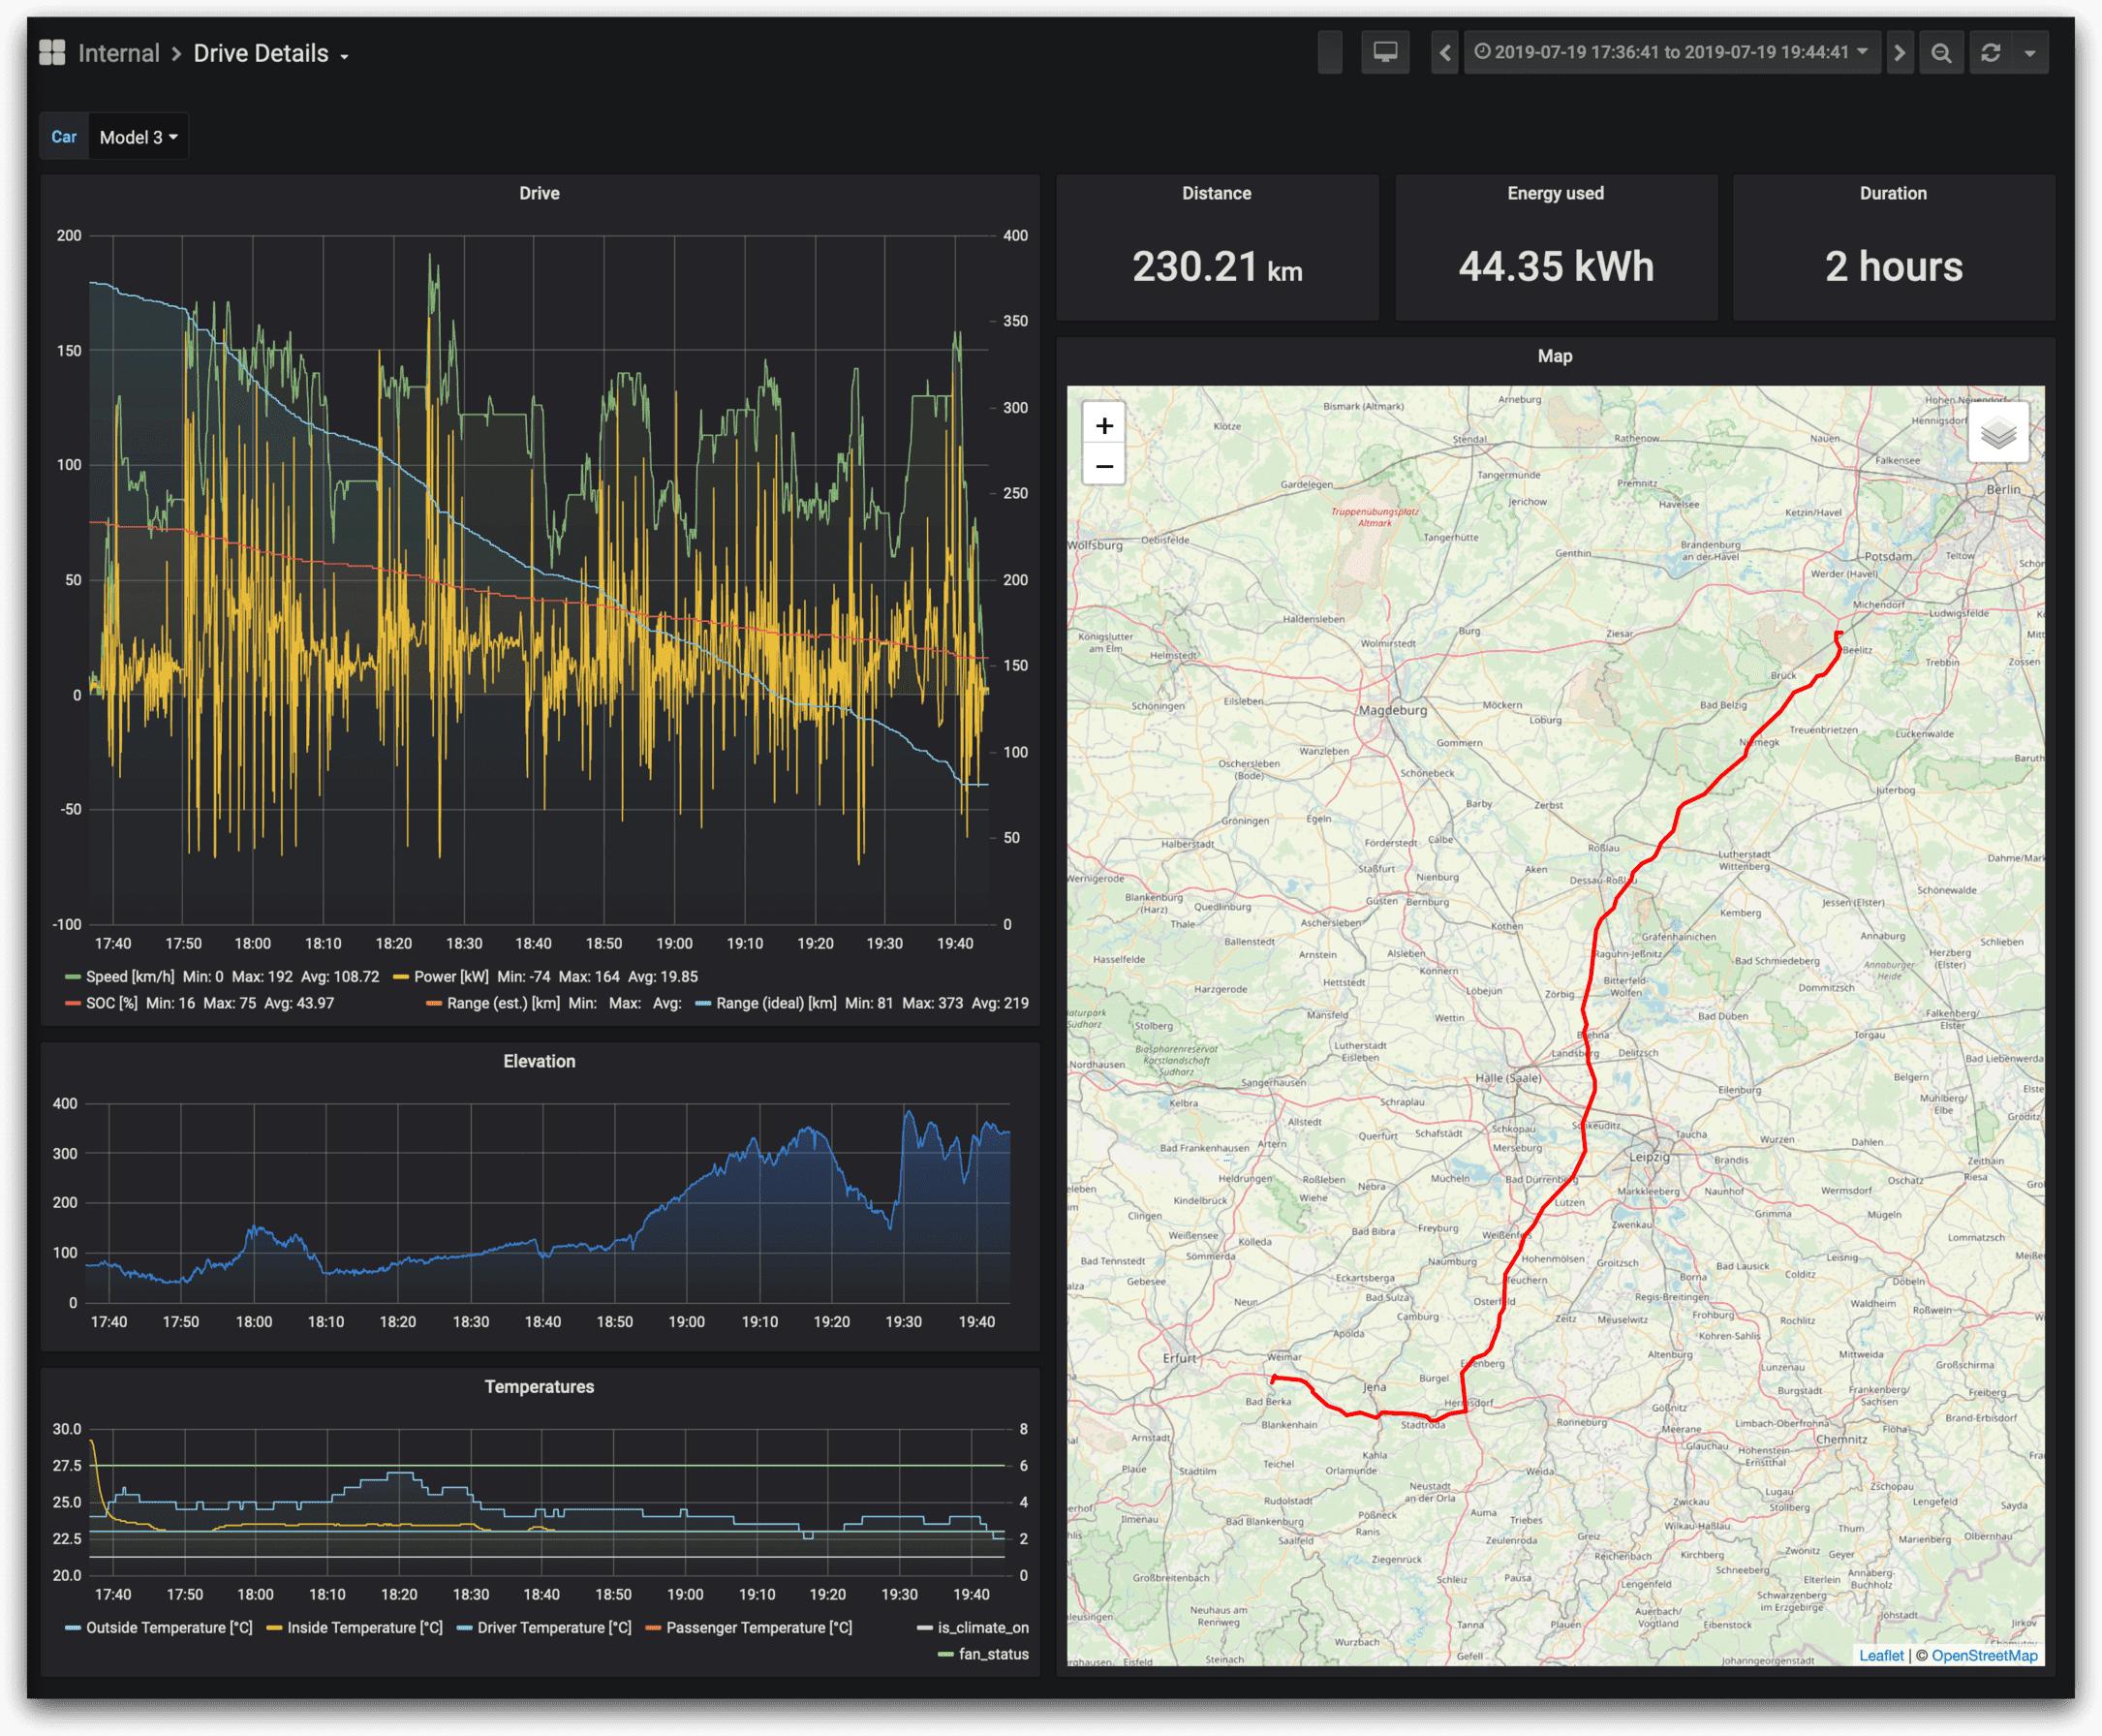Zoom out the map with minus button
2102x1736 pixels.
pos(1104,466)
